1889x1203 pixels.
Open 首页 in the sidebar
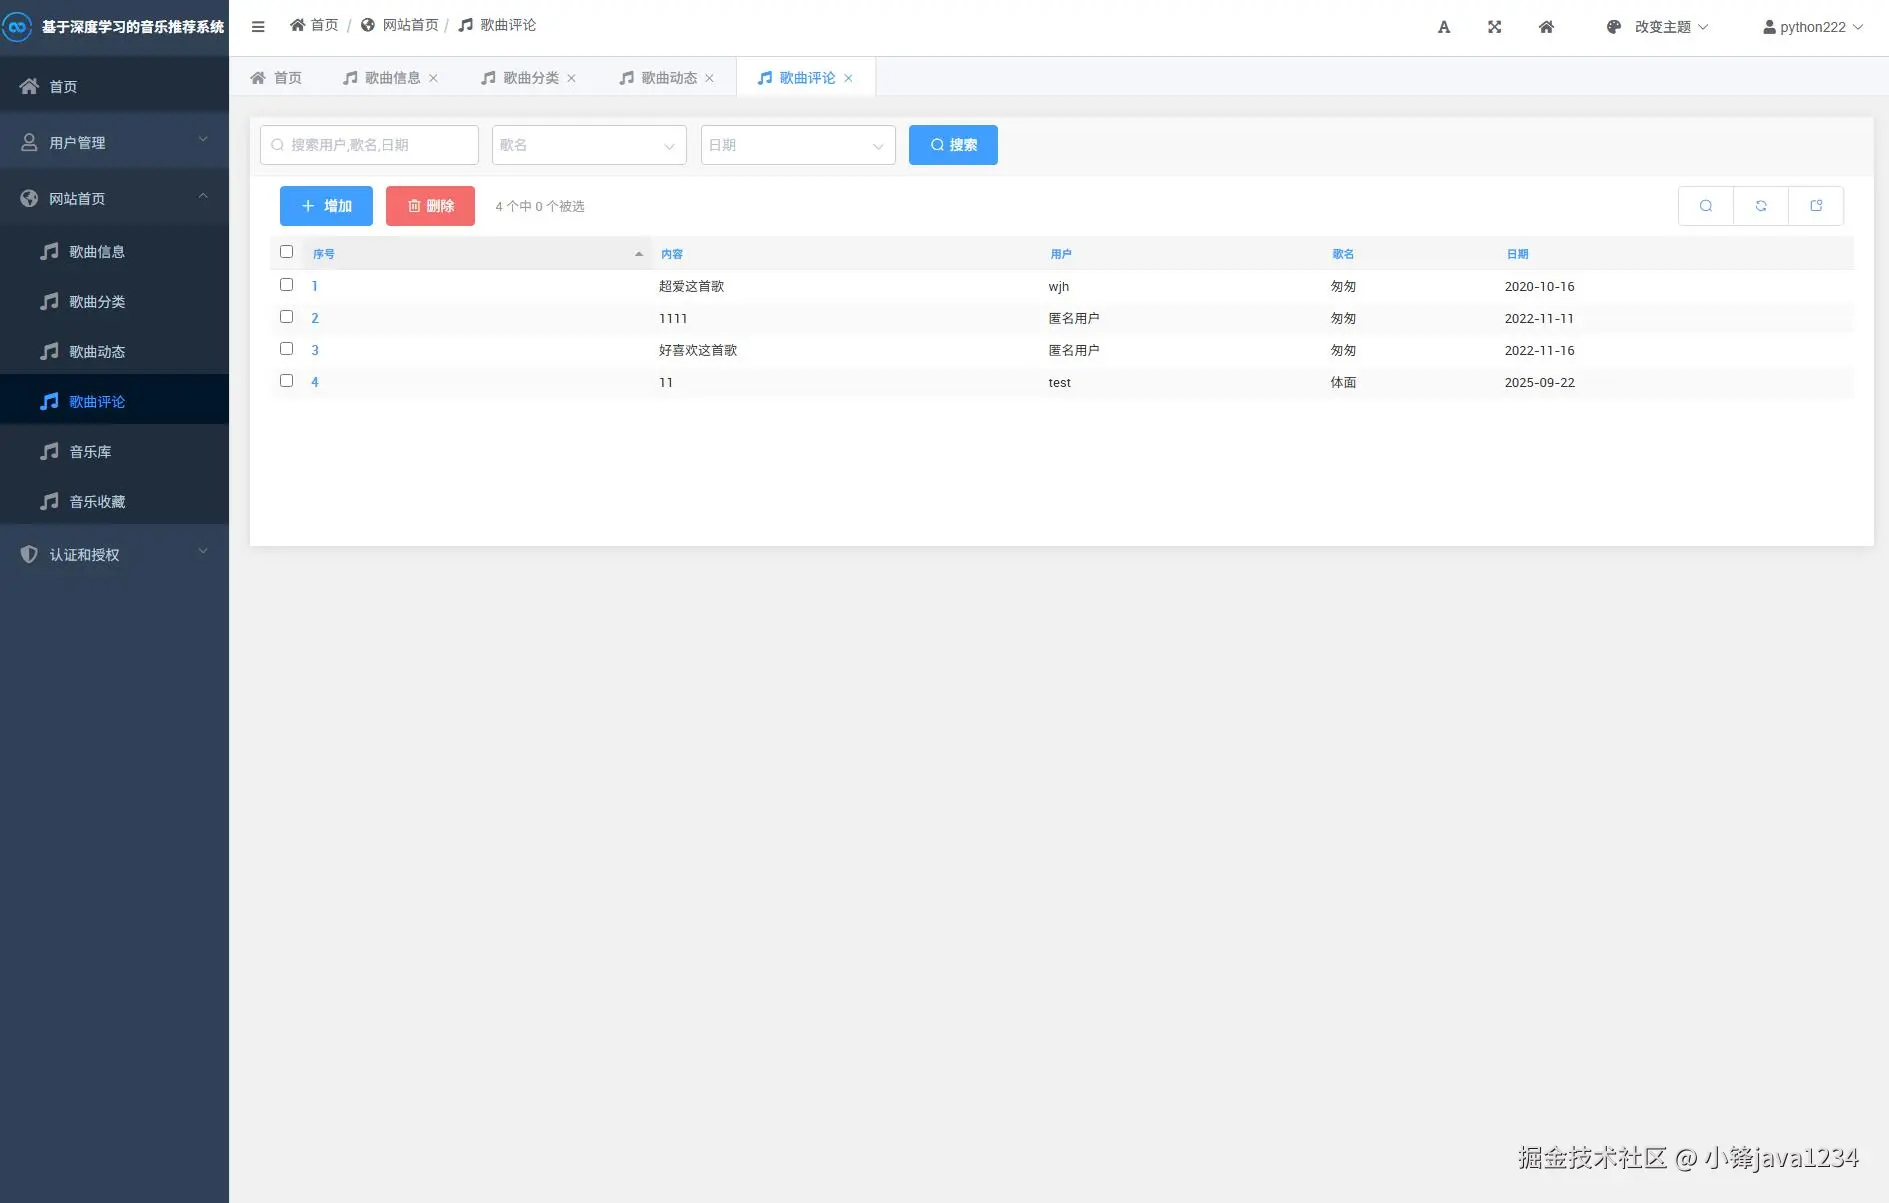click(115, 86)
